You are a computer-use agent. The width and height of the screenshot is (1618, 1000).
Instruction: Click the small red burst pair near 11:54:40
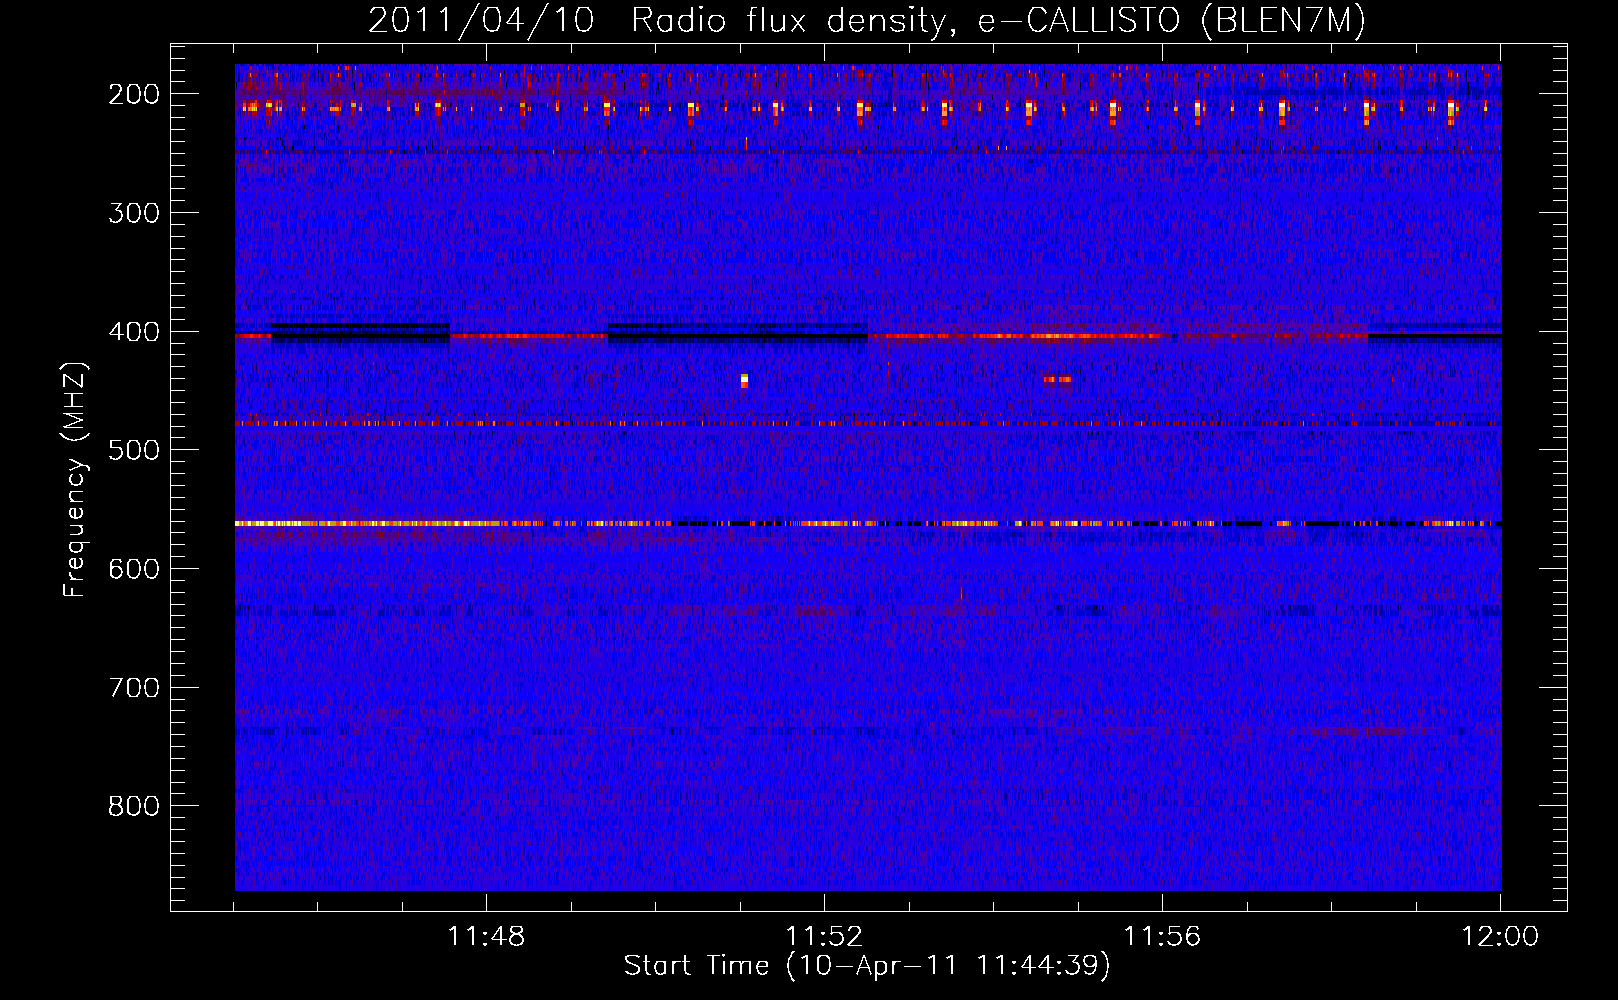pyautogui.click(x=1057, y=379)
